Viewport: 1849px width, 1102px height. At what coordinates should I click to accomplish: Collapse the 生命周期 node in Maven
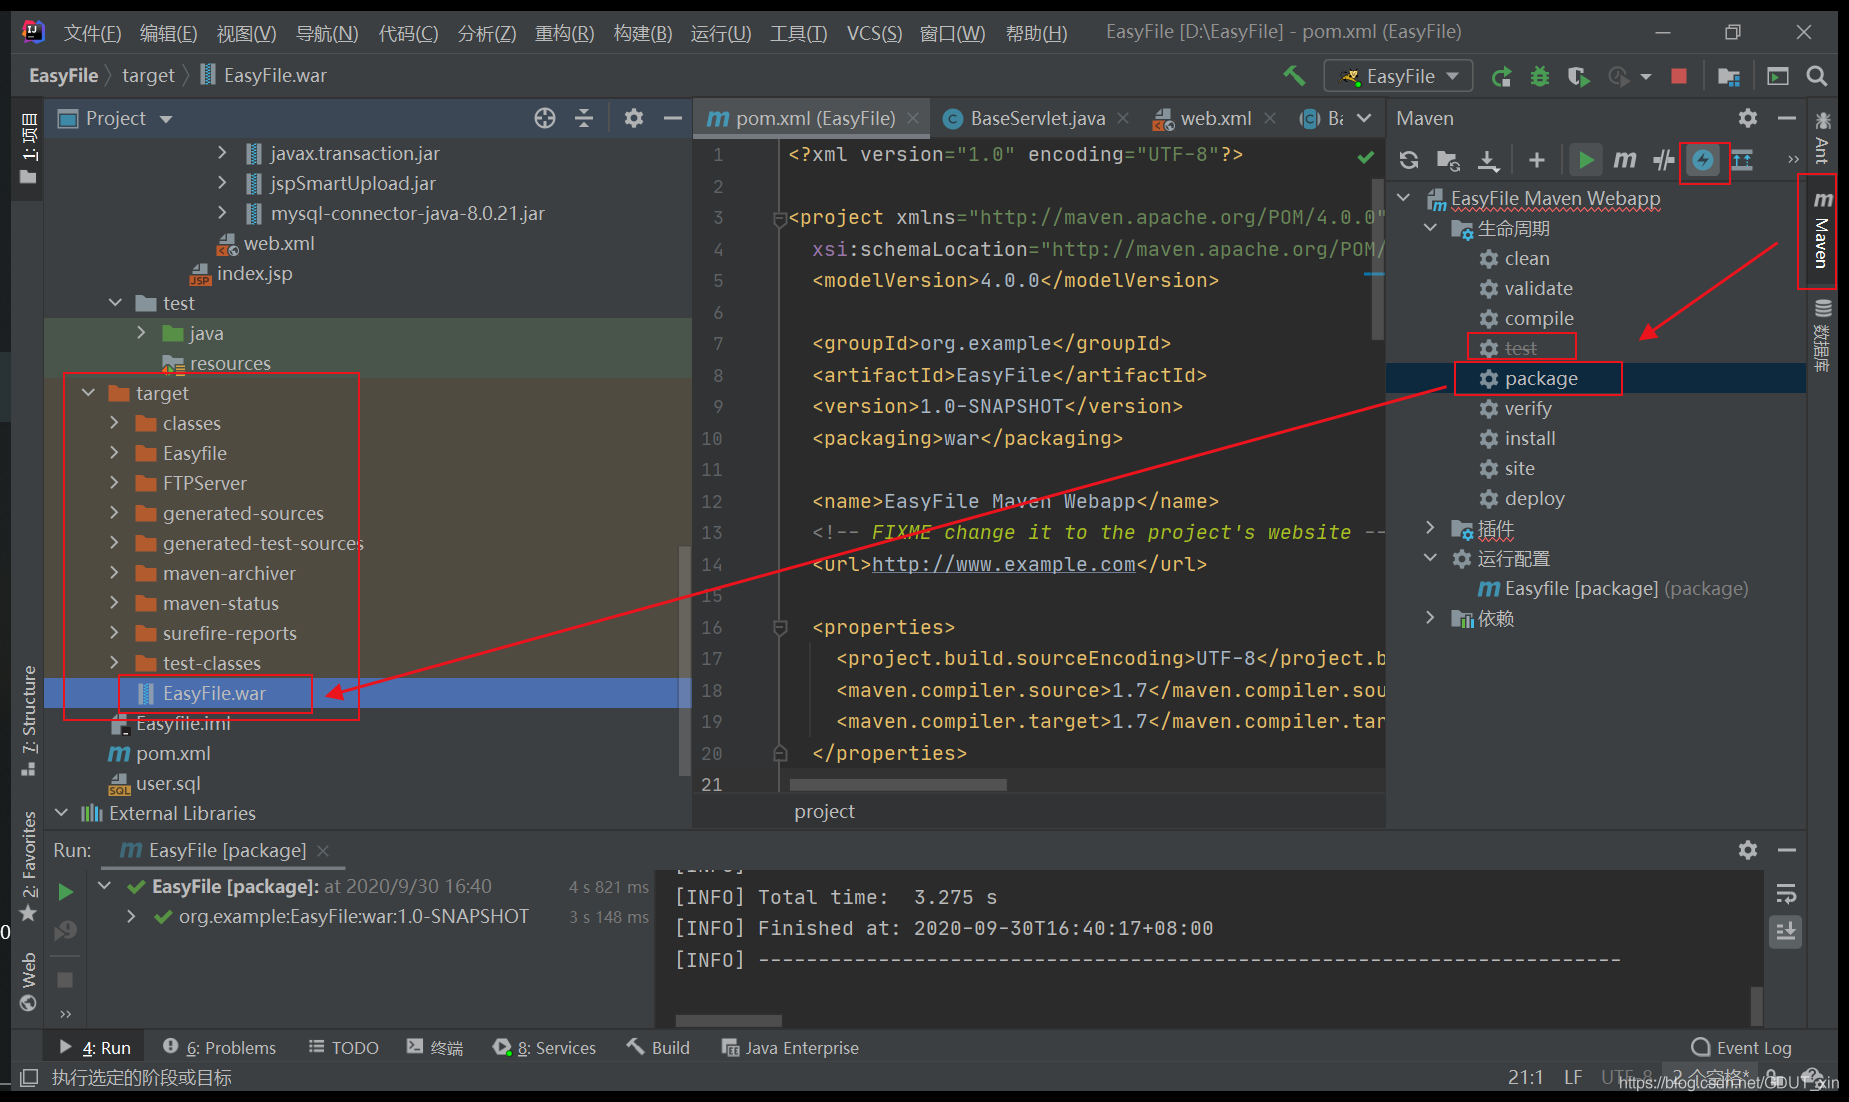tap(1430, 228)
